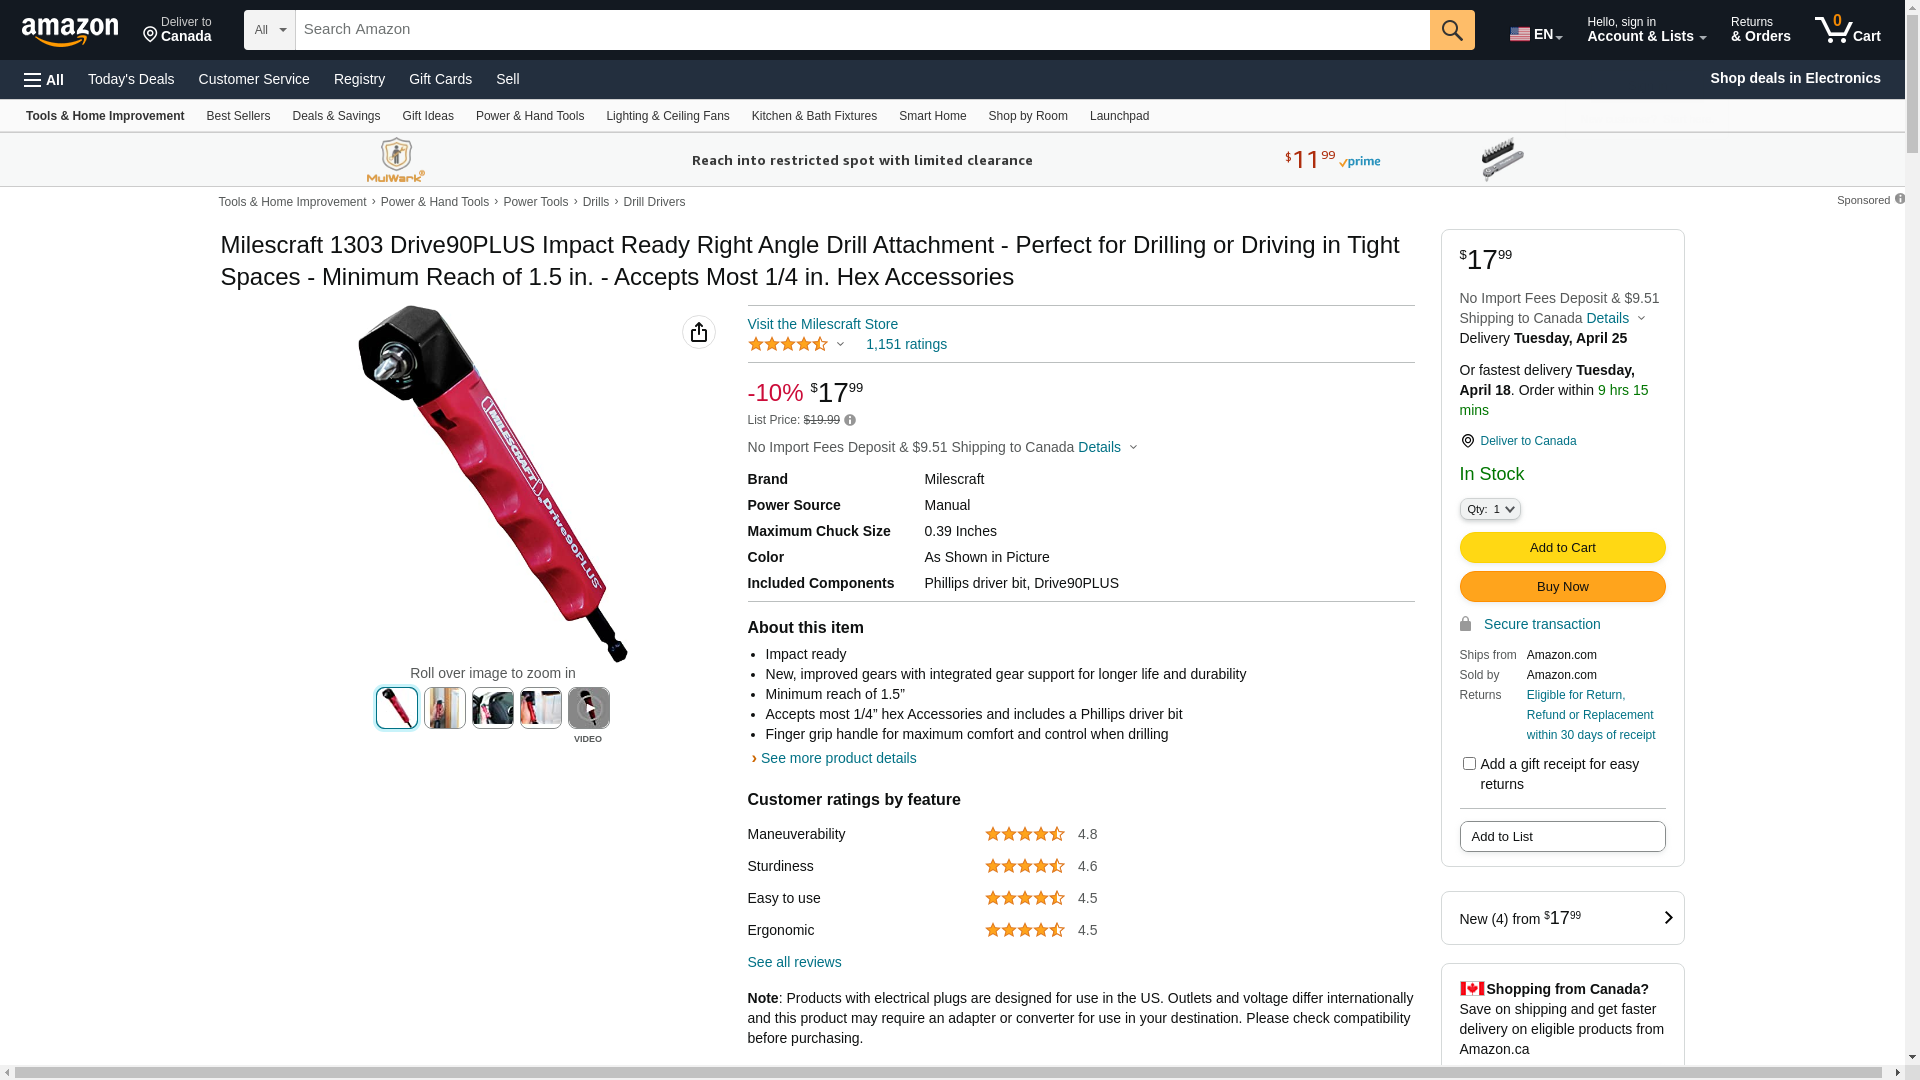The height and width of the screenshot is (1080, 1920).
Task: Click the Add to Cart button
Action: click(1562, 548)
